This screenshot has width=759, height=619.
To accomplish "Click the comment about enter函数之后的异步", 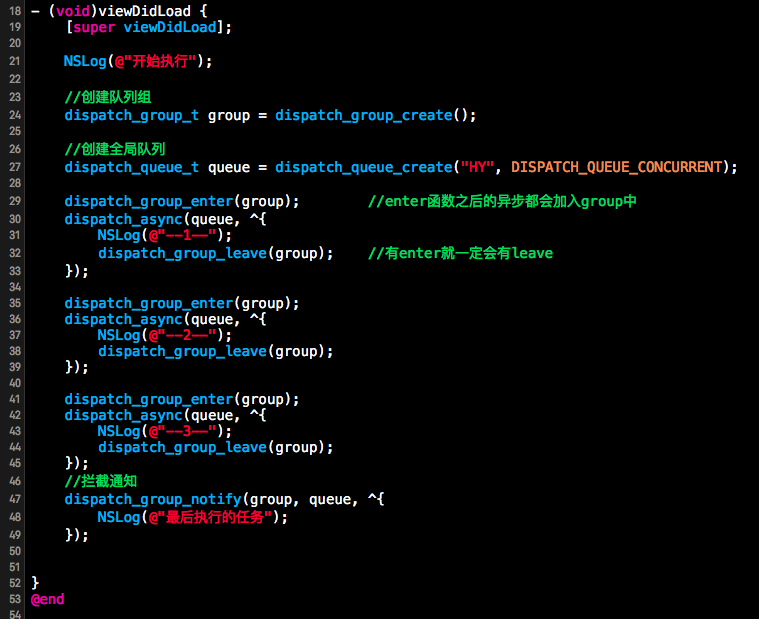I will 502,201.
